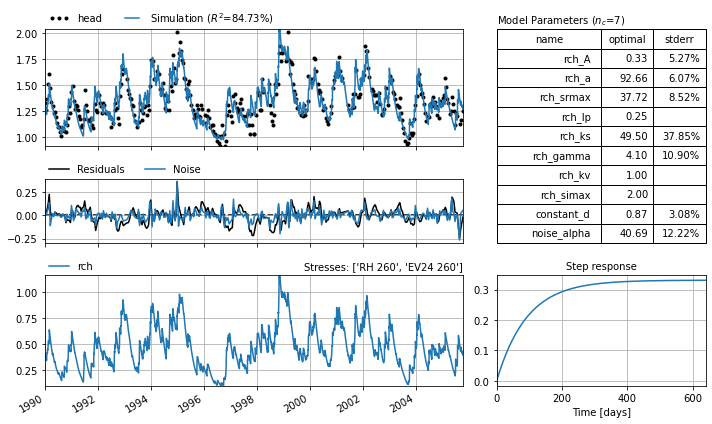Click the 1.75 y-axis tick of head plot
This screenshot has width=712, height=424.
coord(27,60)
